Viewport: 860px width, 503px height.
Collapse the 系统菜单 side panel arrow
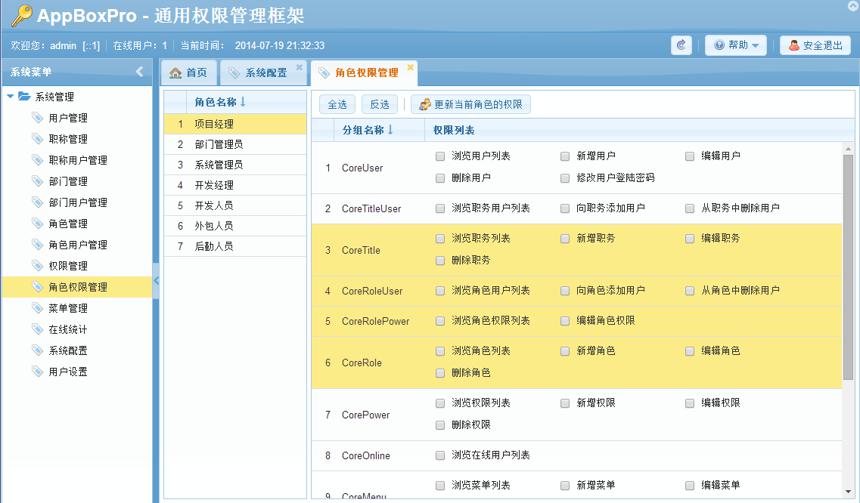(x=139, y=71)
